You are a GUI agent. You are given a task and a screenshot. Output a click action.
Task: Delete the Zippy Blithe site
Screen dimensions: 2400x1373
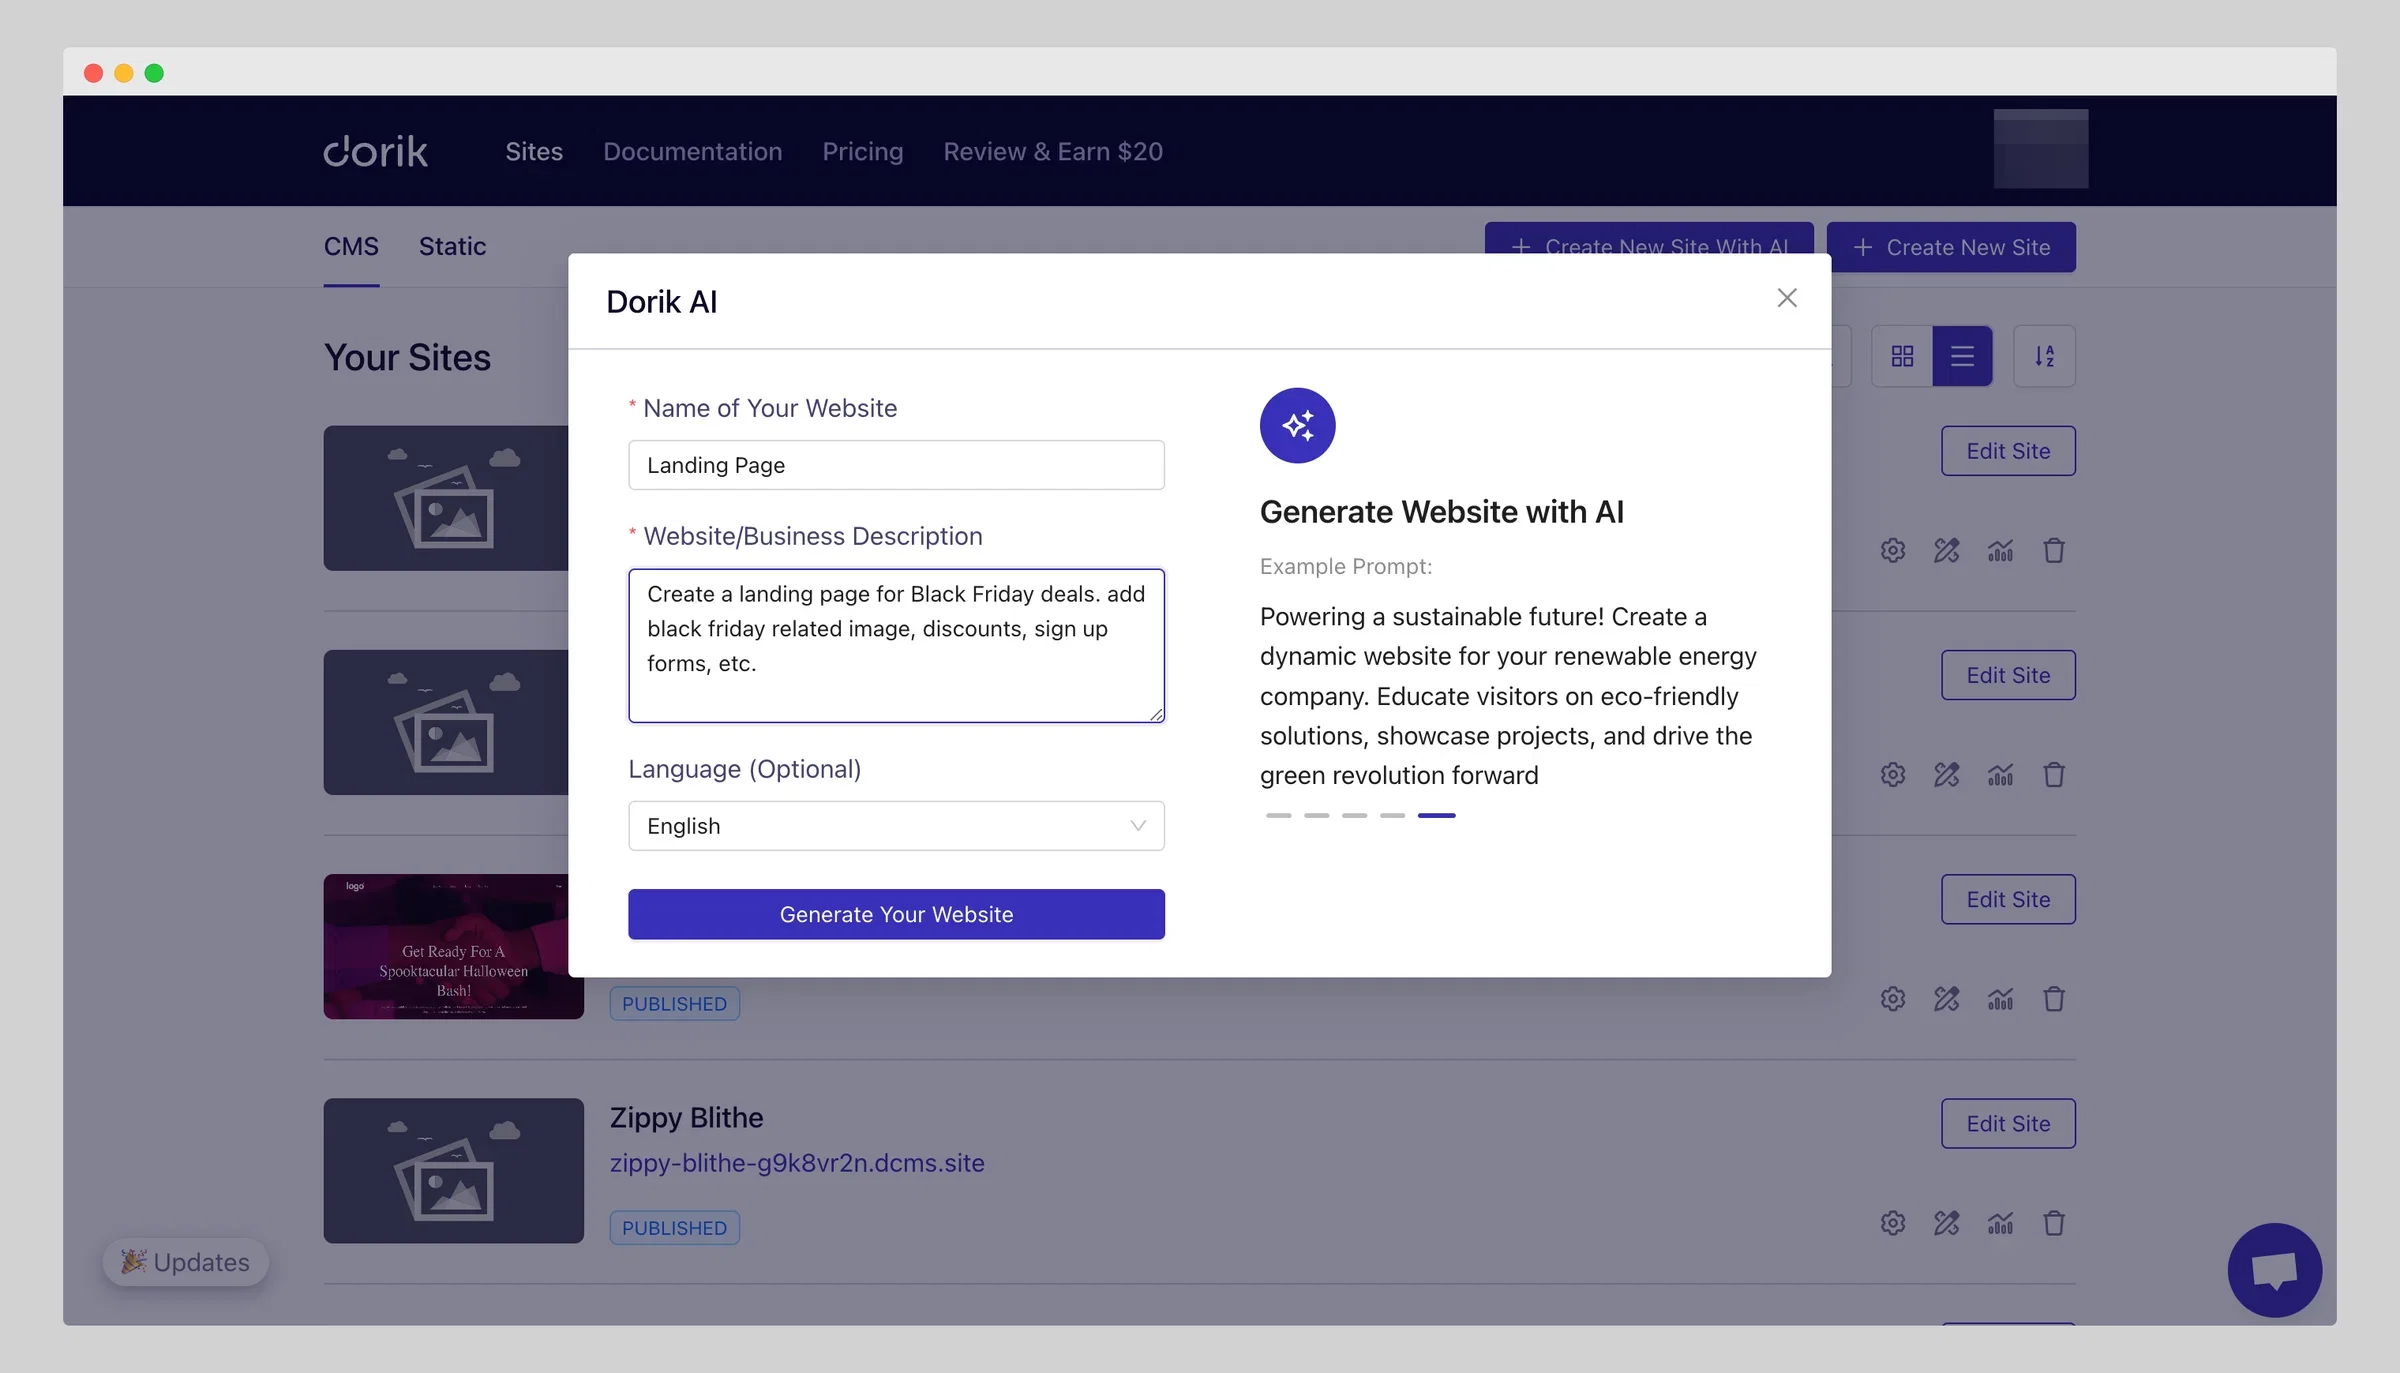click(x=2054, y=1223)
